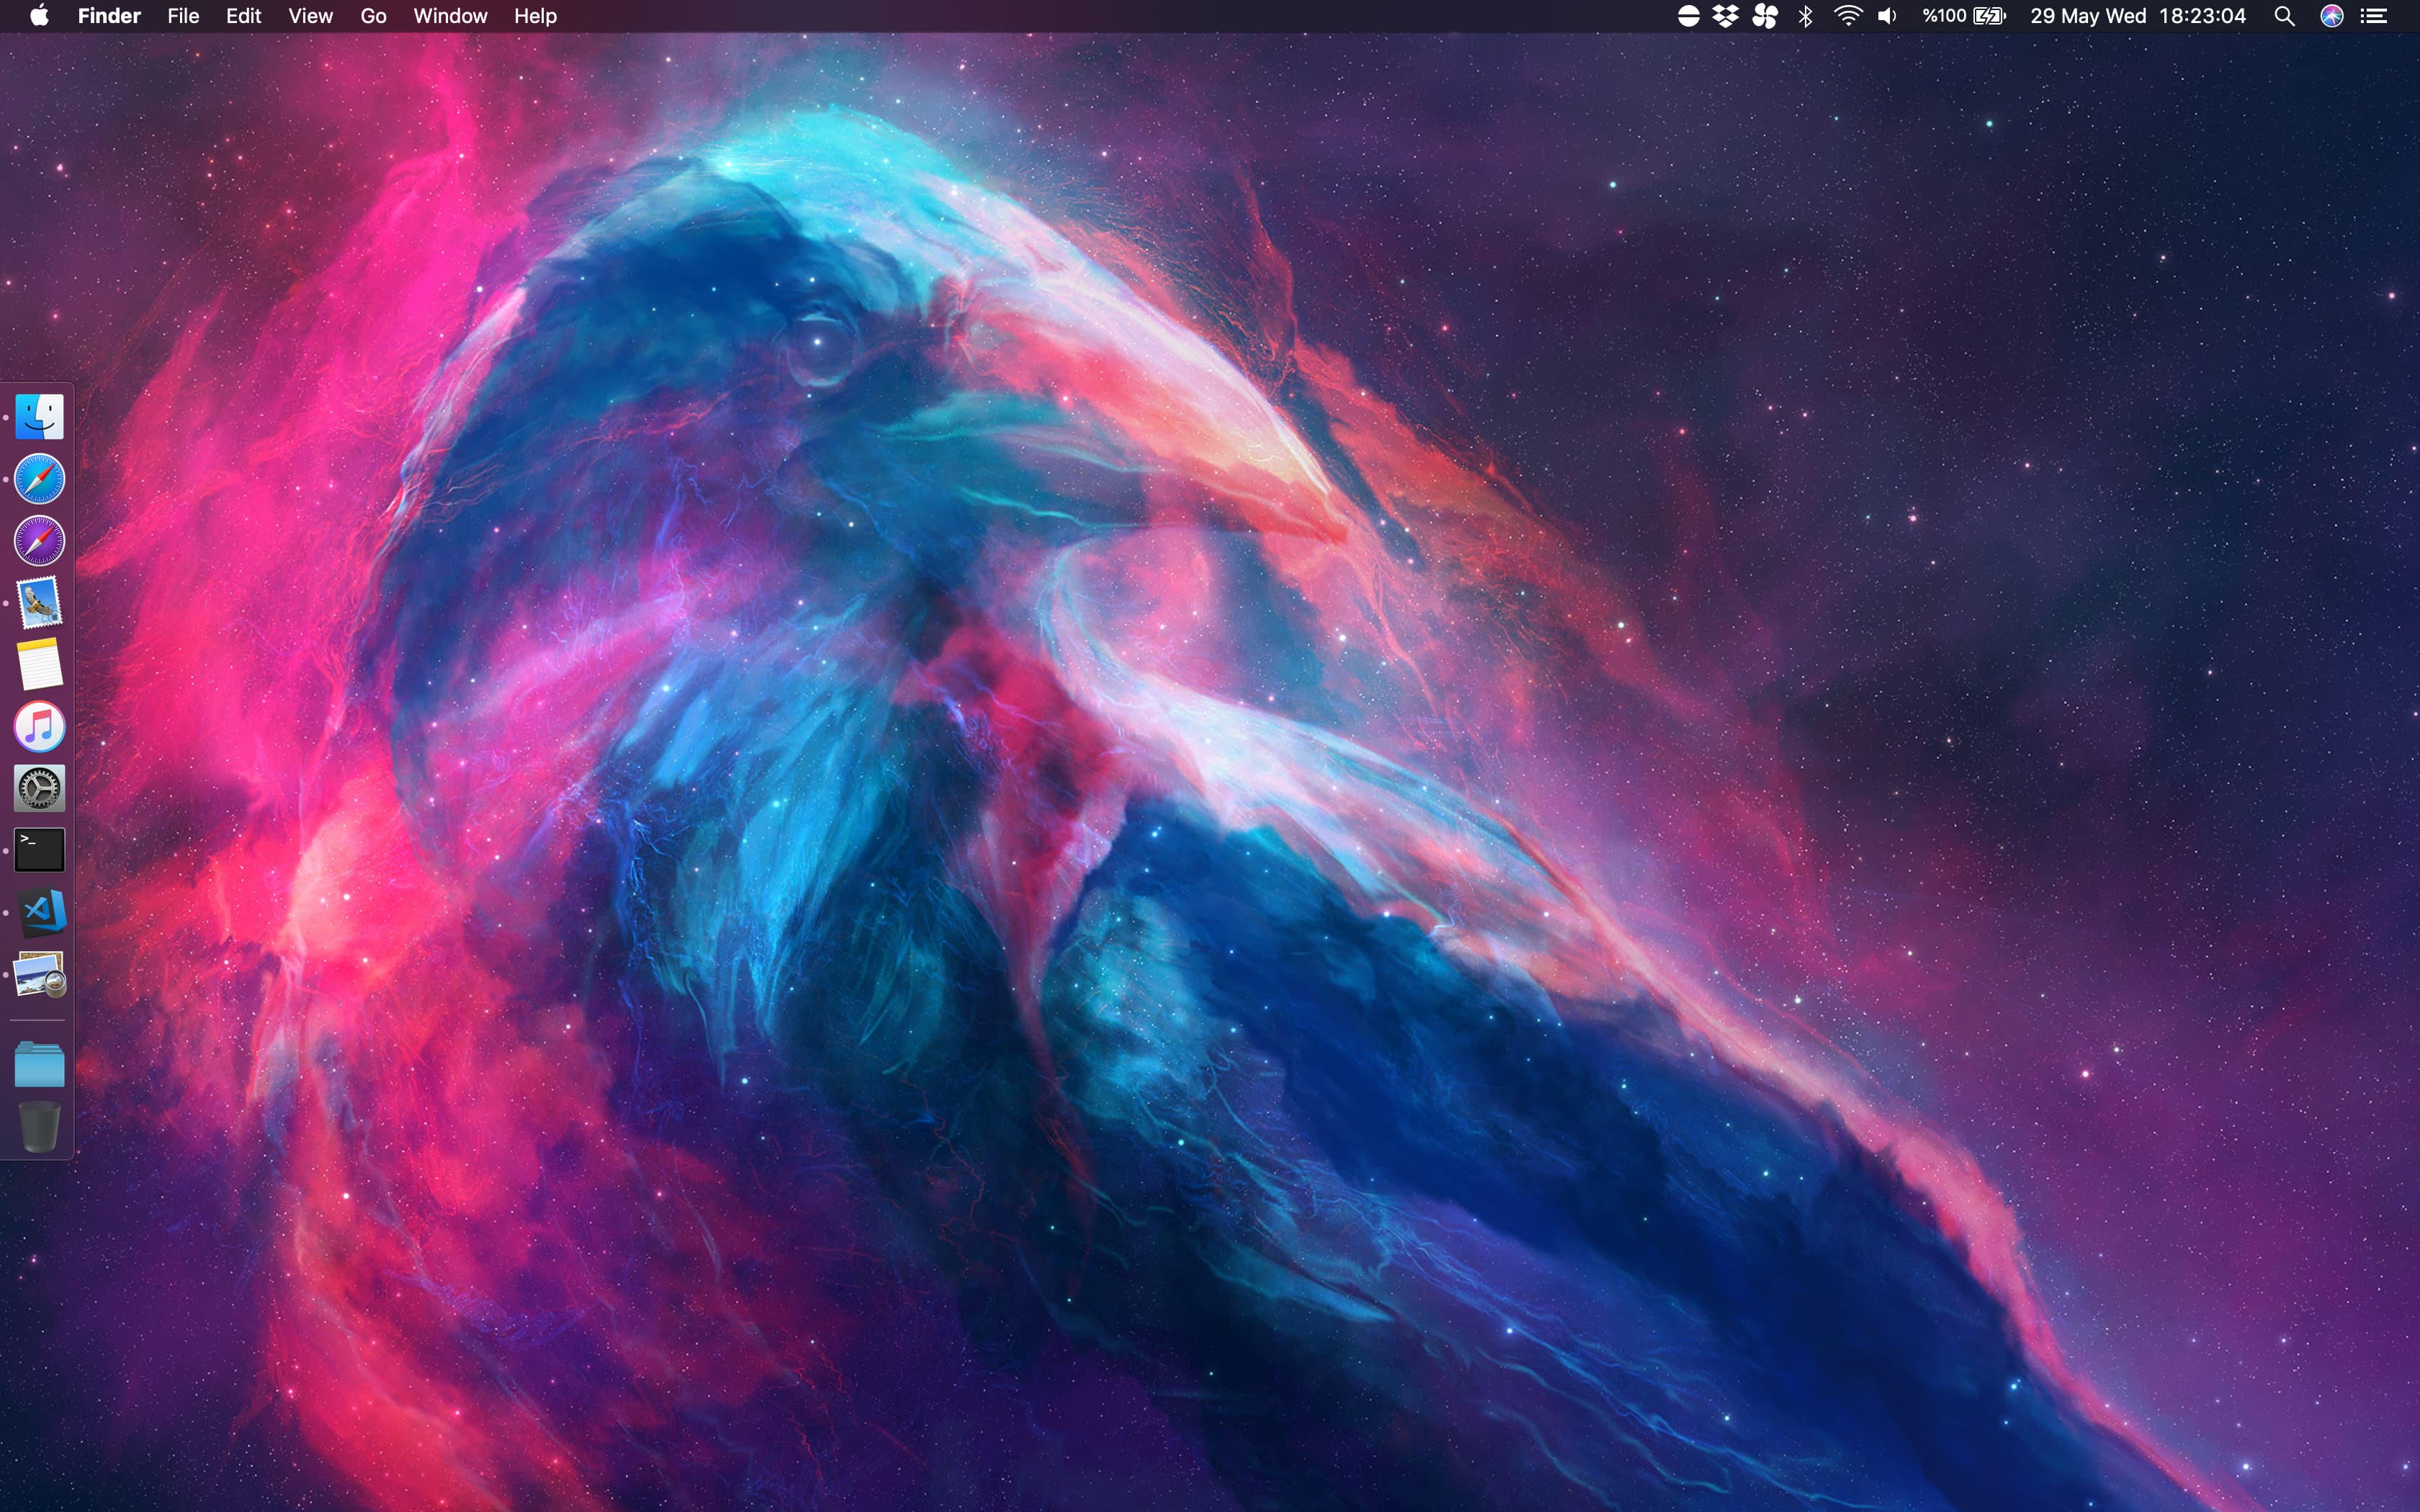The width and height of the screenshot is (2420, 1512).
Task: Open the Dropbox menu bar icon
Action: 1726,16
